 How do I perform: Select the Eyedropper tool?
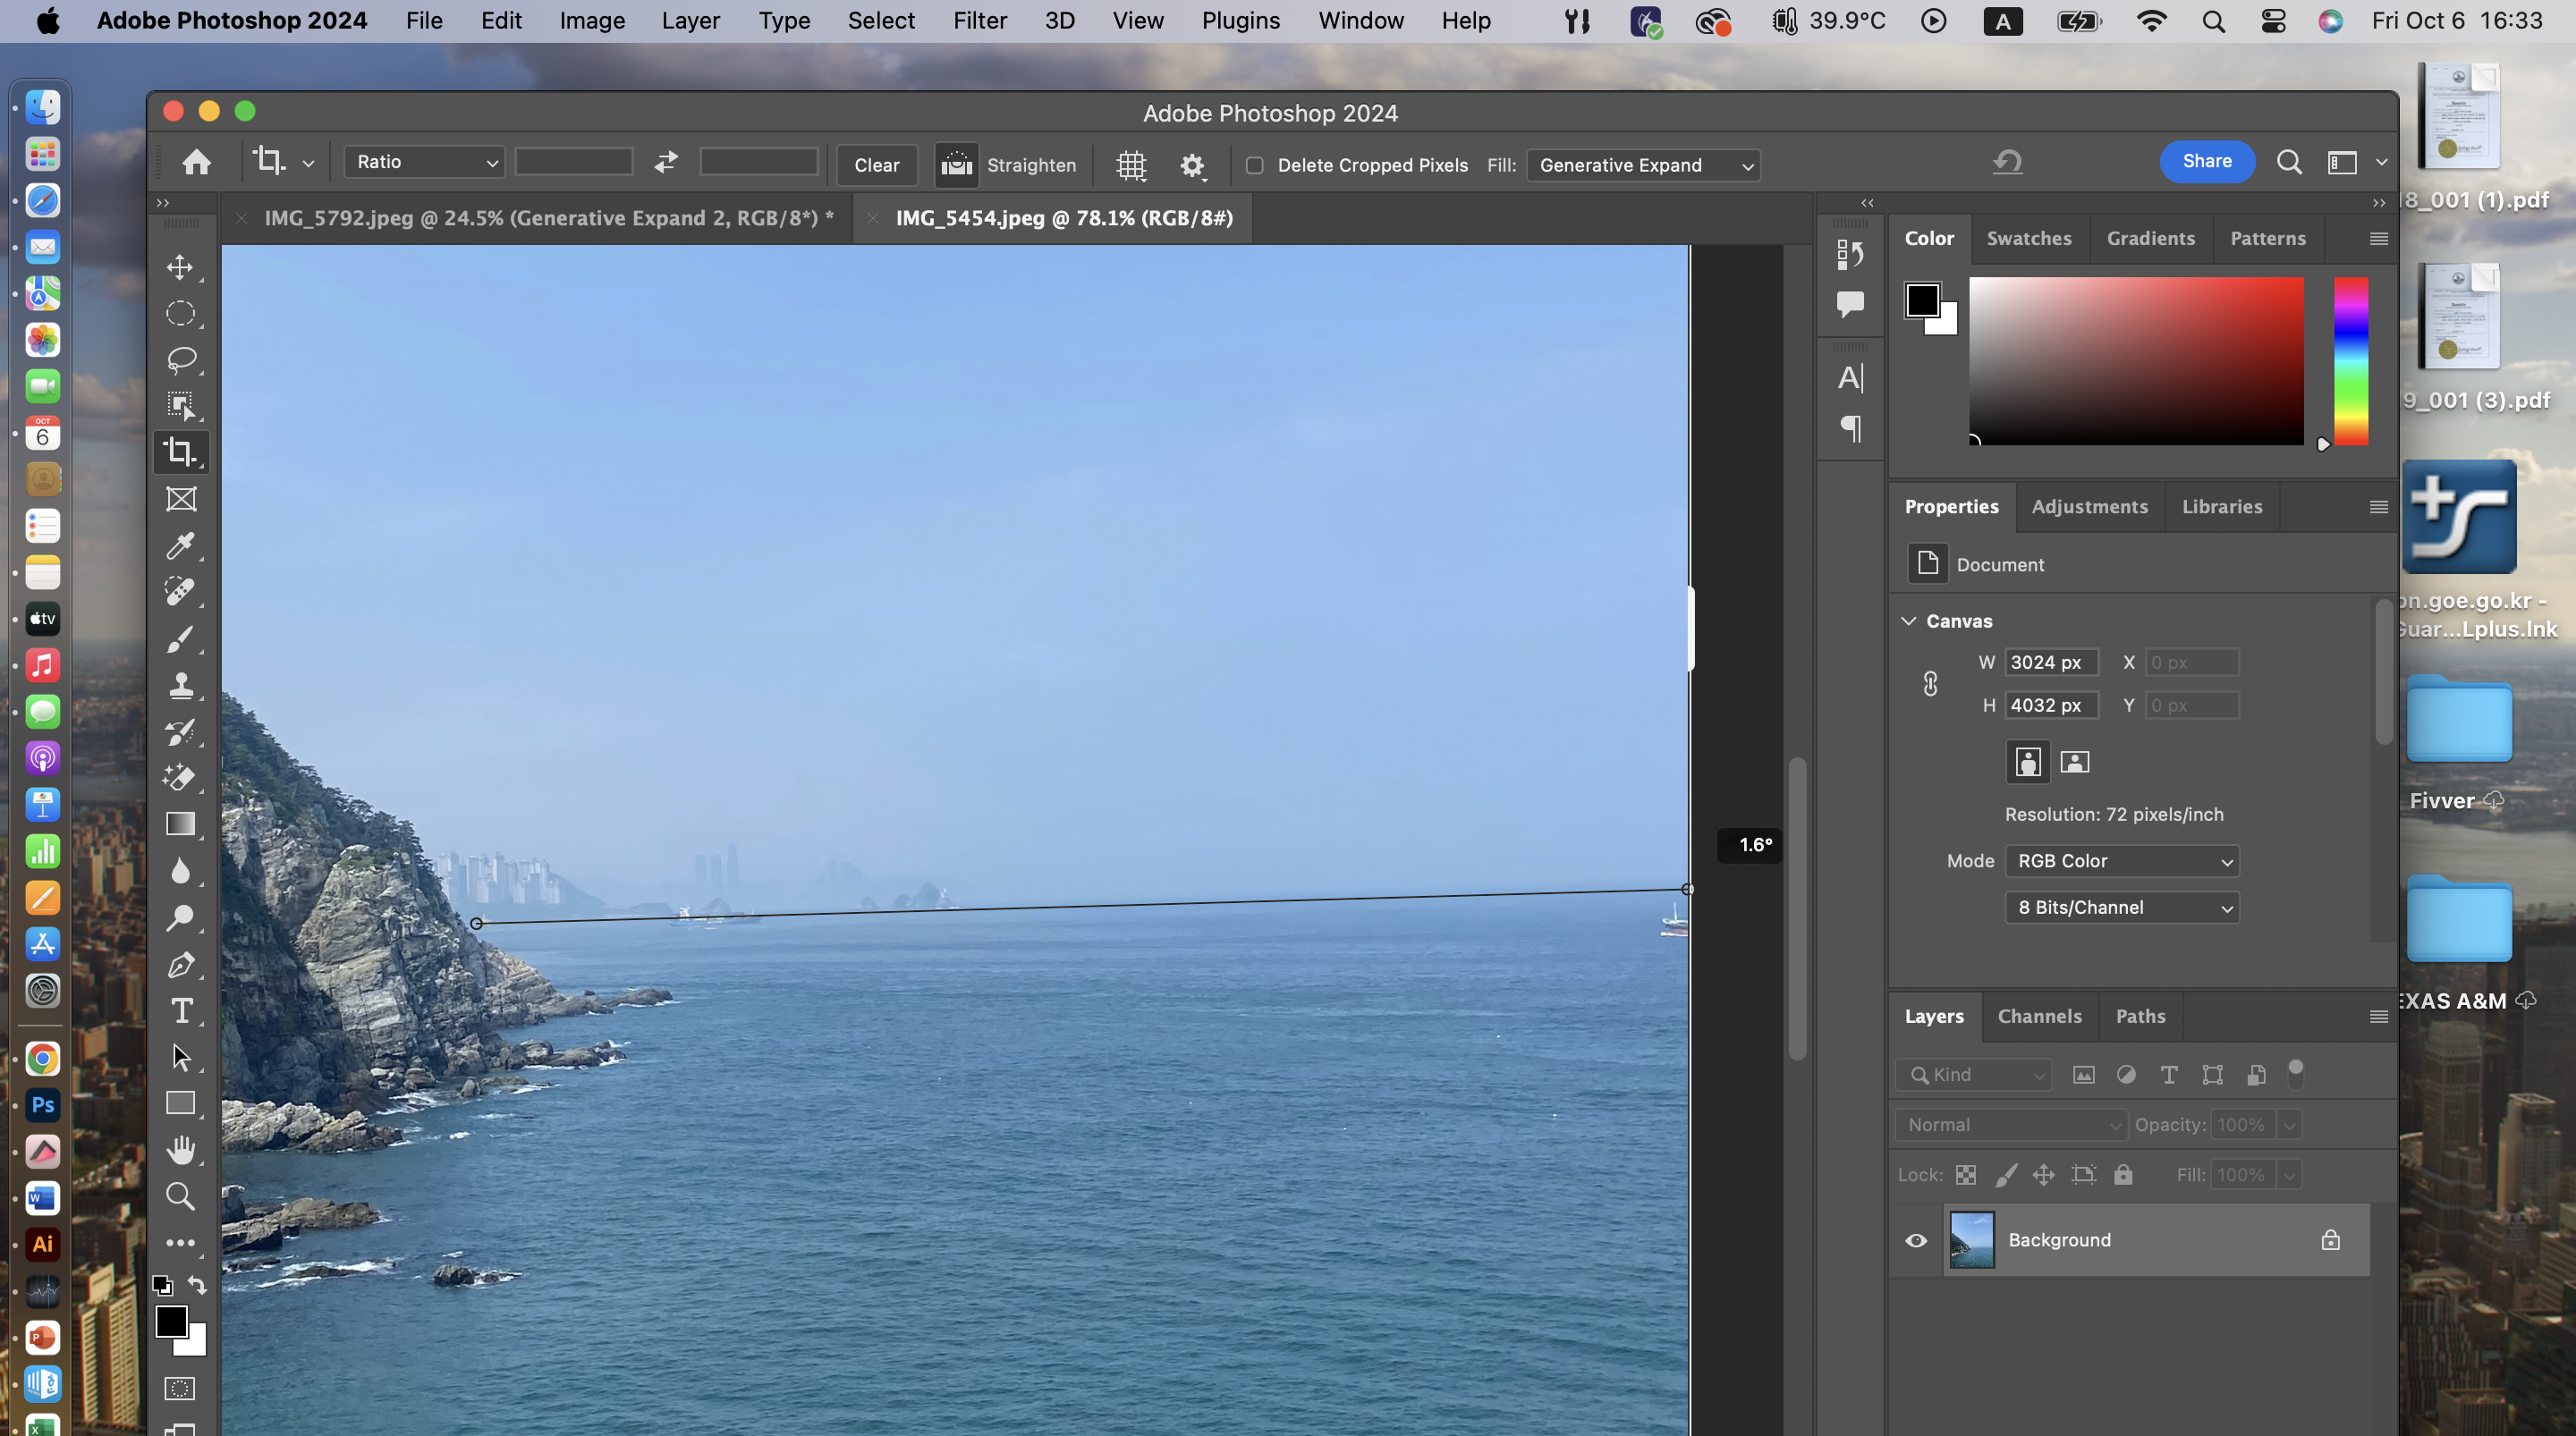pos(180,545)
